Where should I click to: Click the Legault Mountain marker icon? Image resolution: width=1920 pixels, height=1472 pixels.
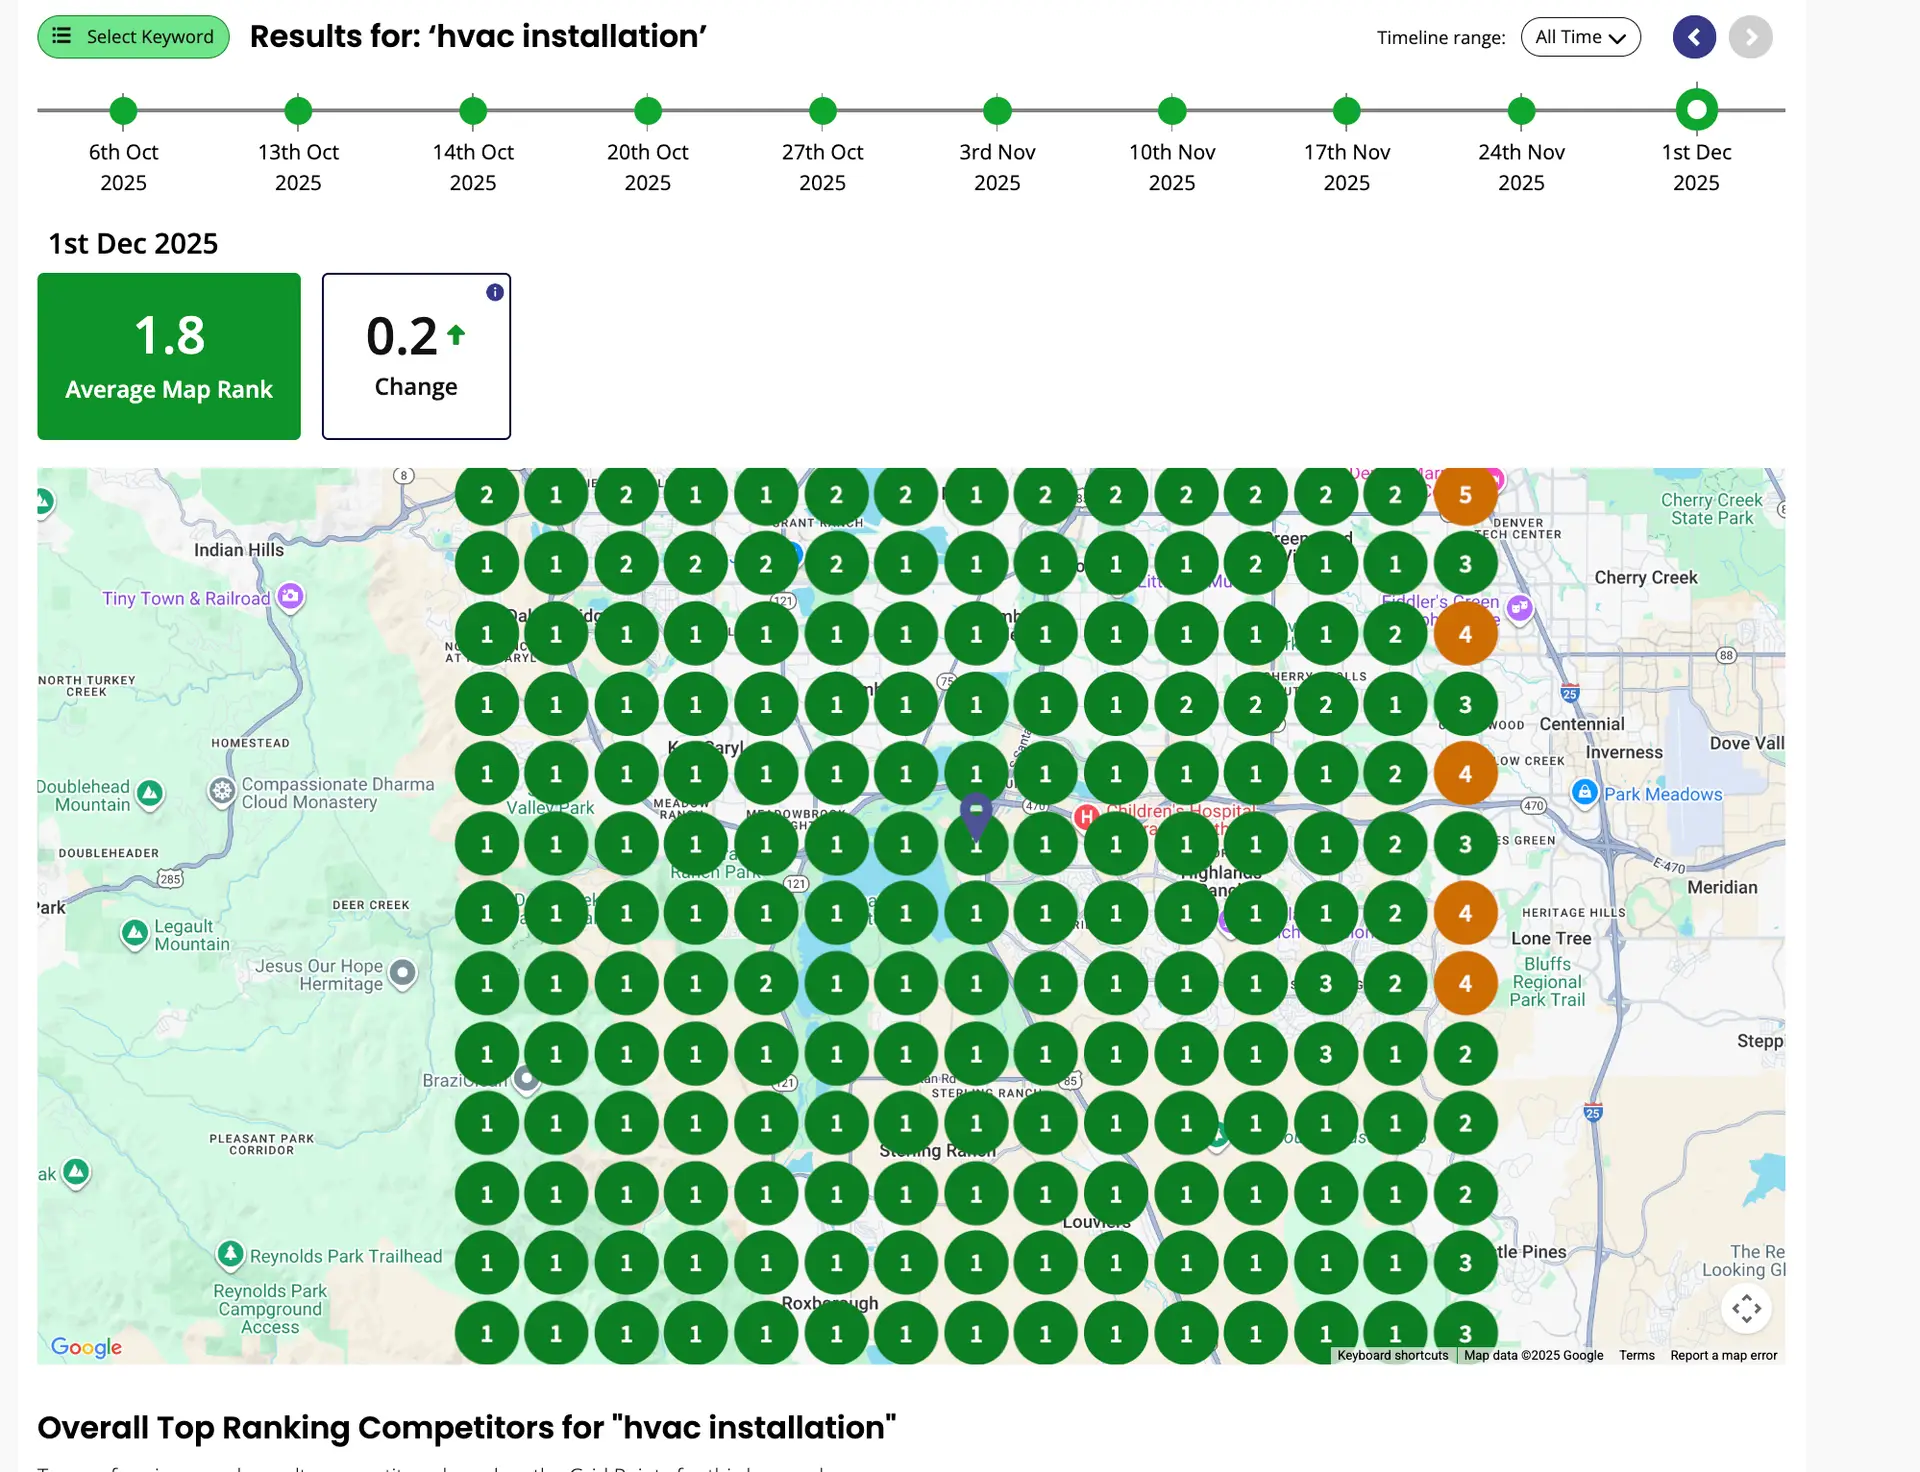135,933
